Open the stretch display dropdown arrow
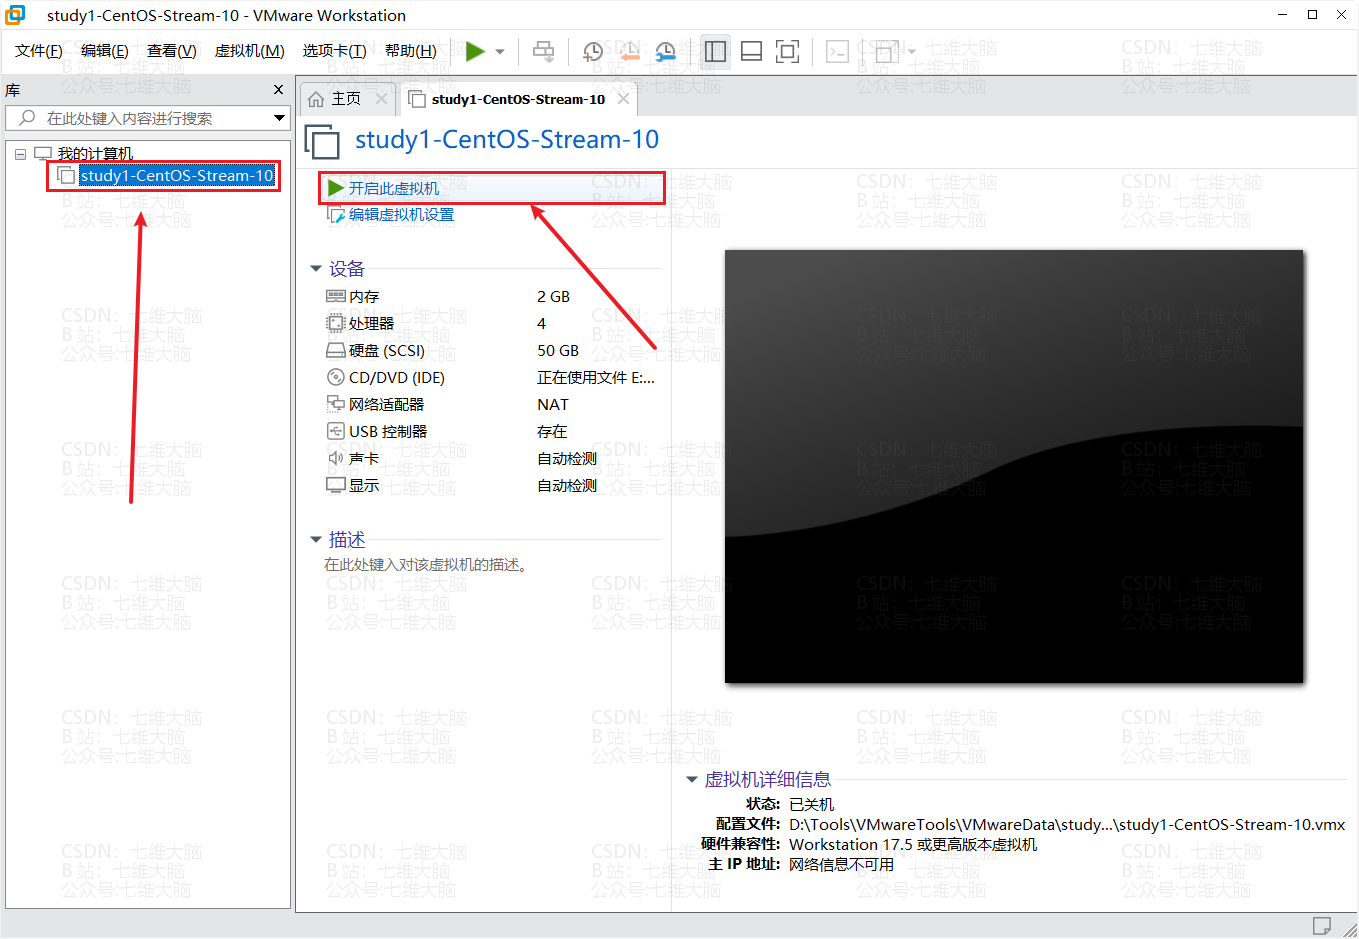This screenshot has height=939, width=1359. 911,52
